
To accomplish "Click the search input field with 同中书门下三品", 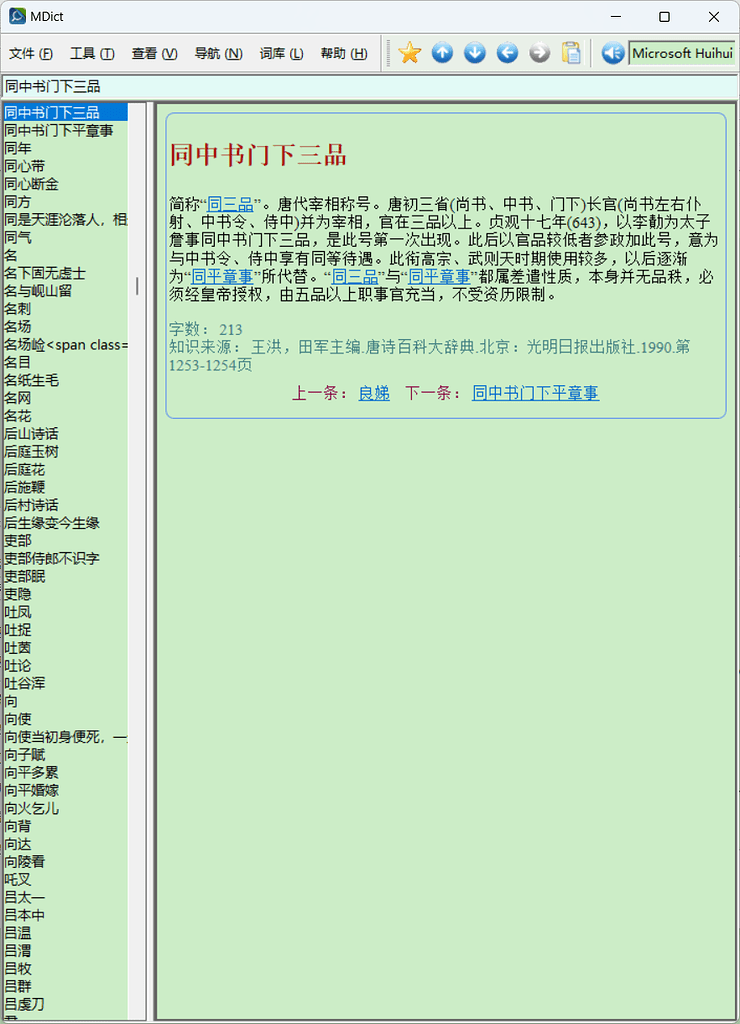I will pyautogui.click(x=370, y=86).
